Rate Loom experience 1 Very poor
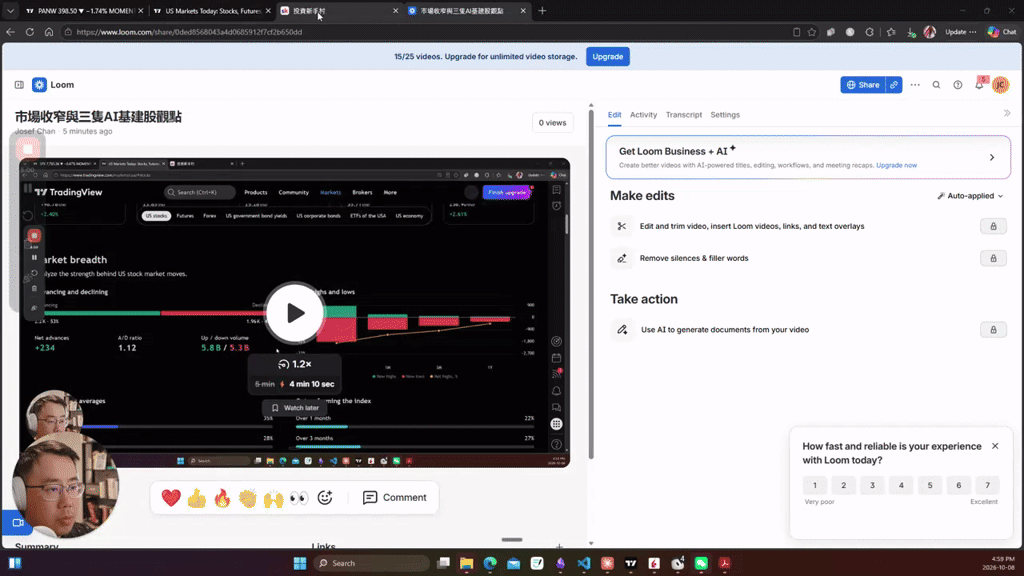This screenshot has width=1024, height=576. tap(814, 485)
